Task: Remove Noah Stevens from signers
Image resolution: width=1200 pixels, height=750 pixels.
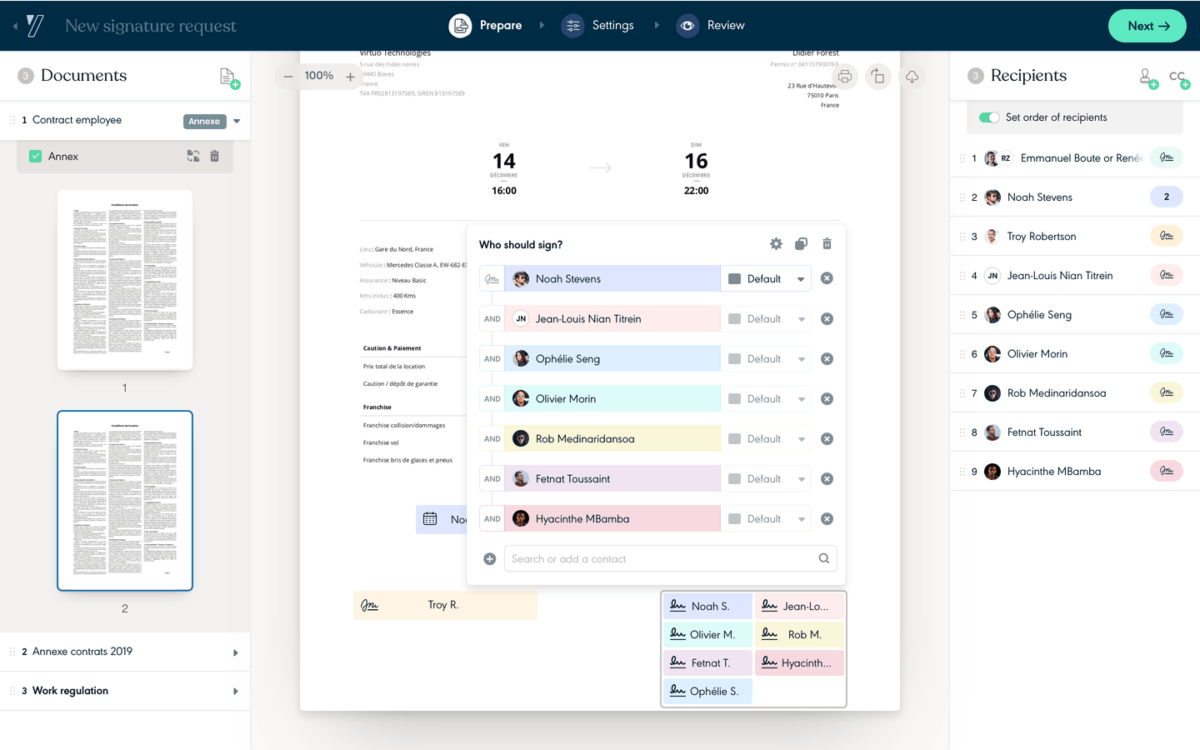Action: [827, 279]
